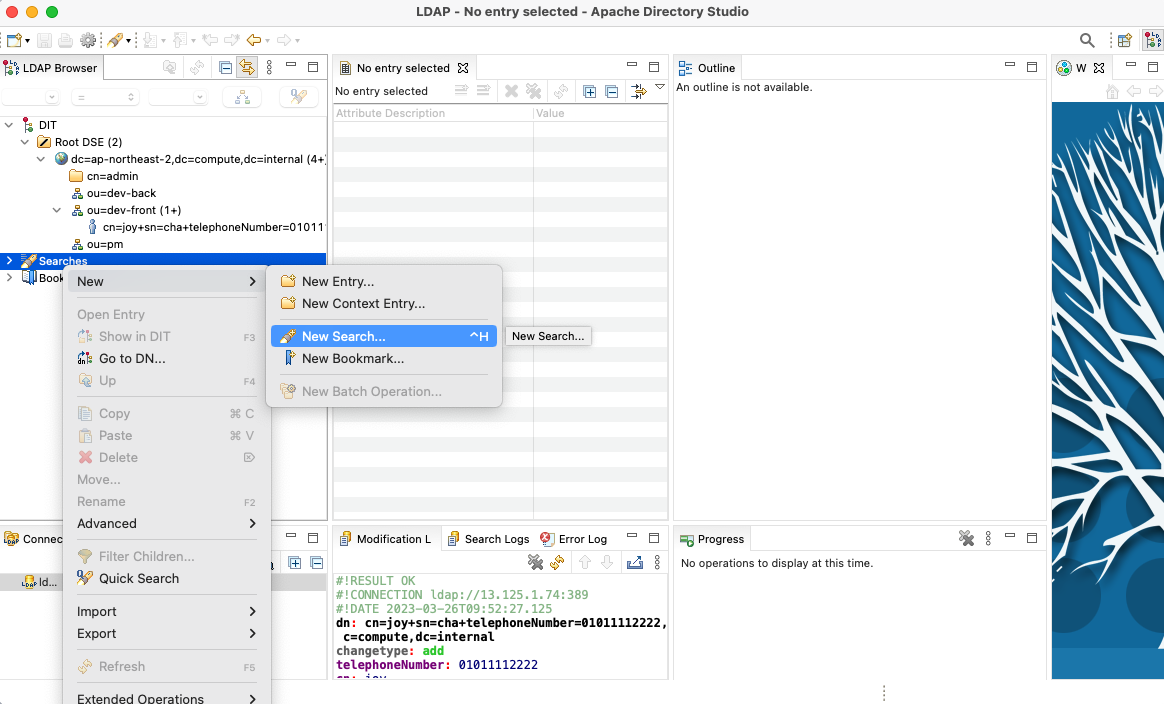
Task: Clear the modification logs with the gray X icon
Action: pyautogui.click(x=535, y=562)
